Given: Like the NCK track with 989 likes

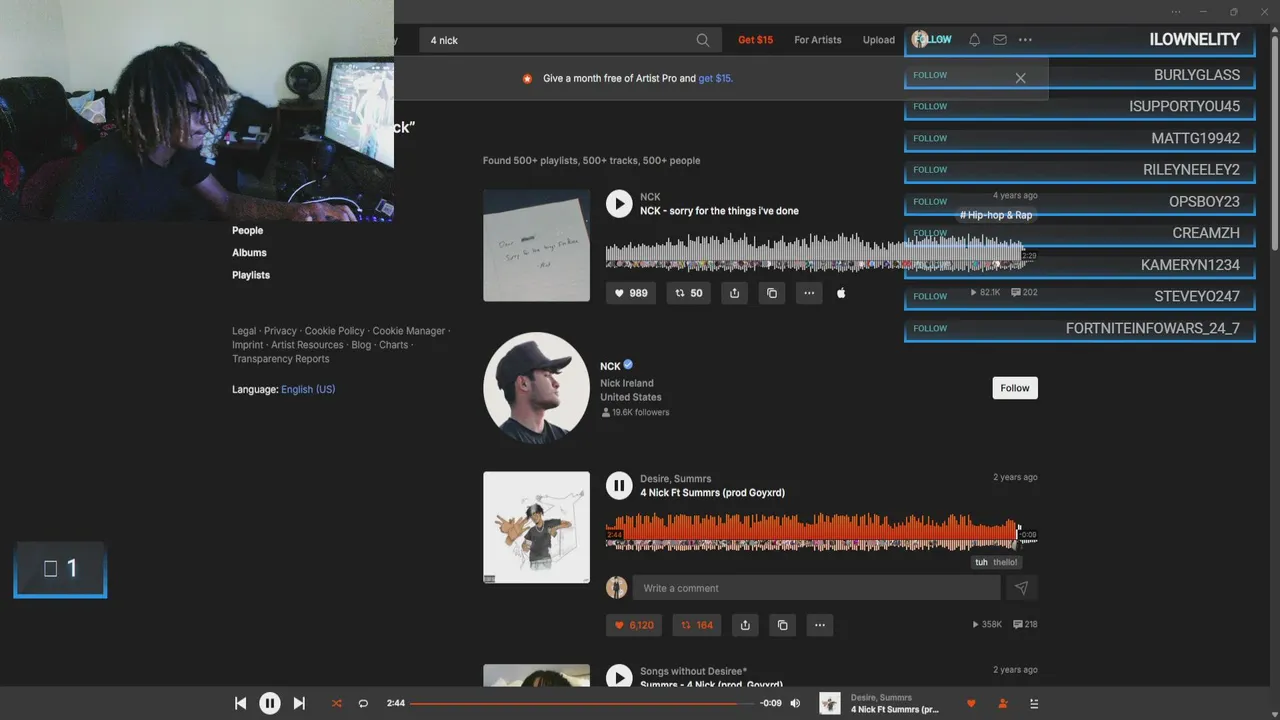Looking at the screenshot, I should coord(631,293).
